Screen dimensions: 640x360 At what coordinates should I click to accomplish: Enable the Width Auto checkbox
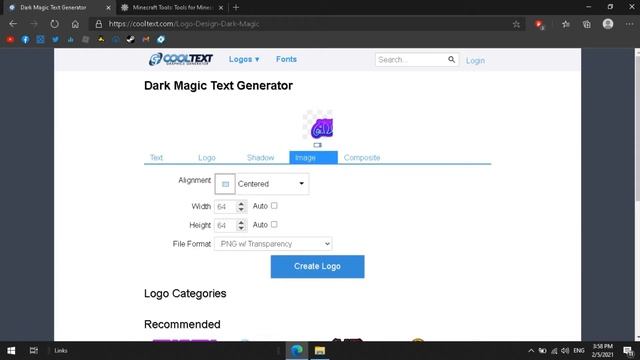(x=274, y=206)
